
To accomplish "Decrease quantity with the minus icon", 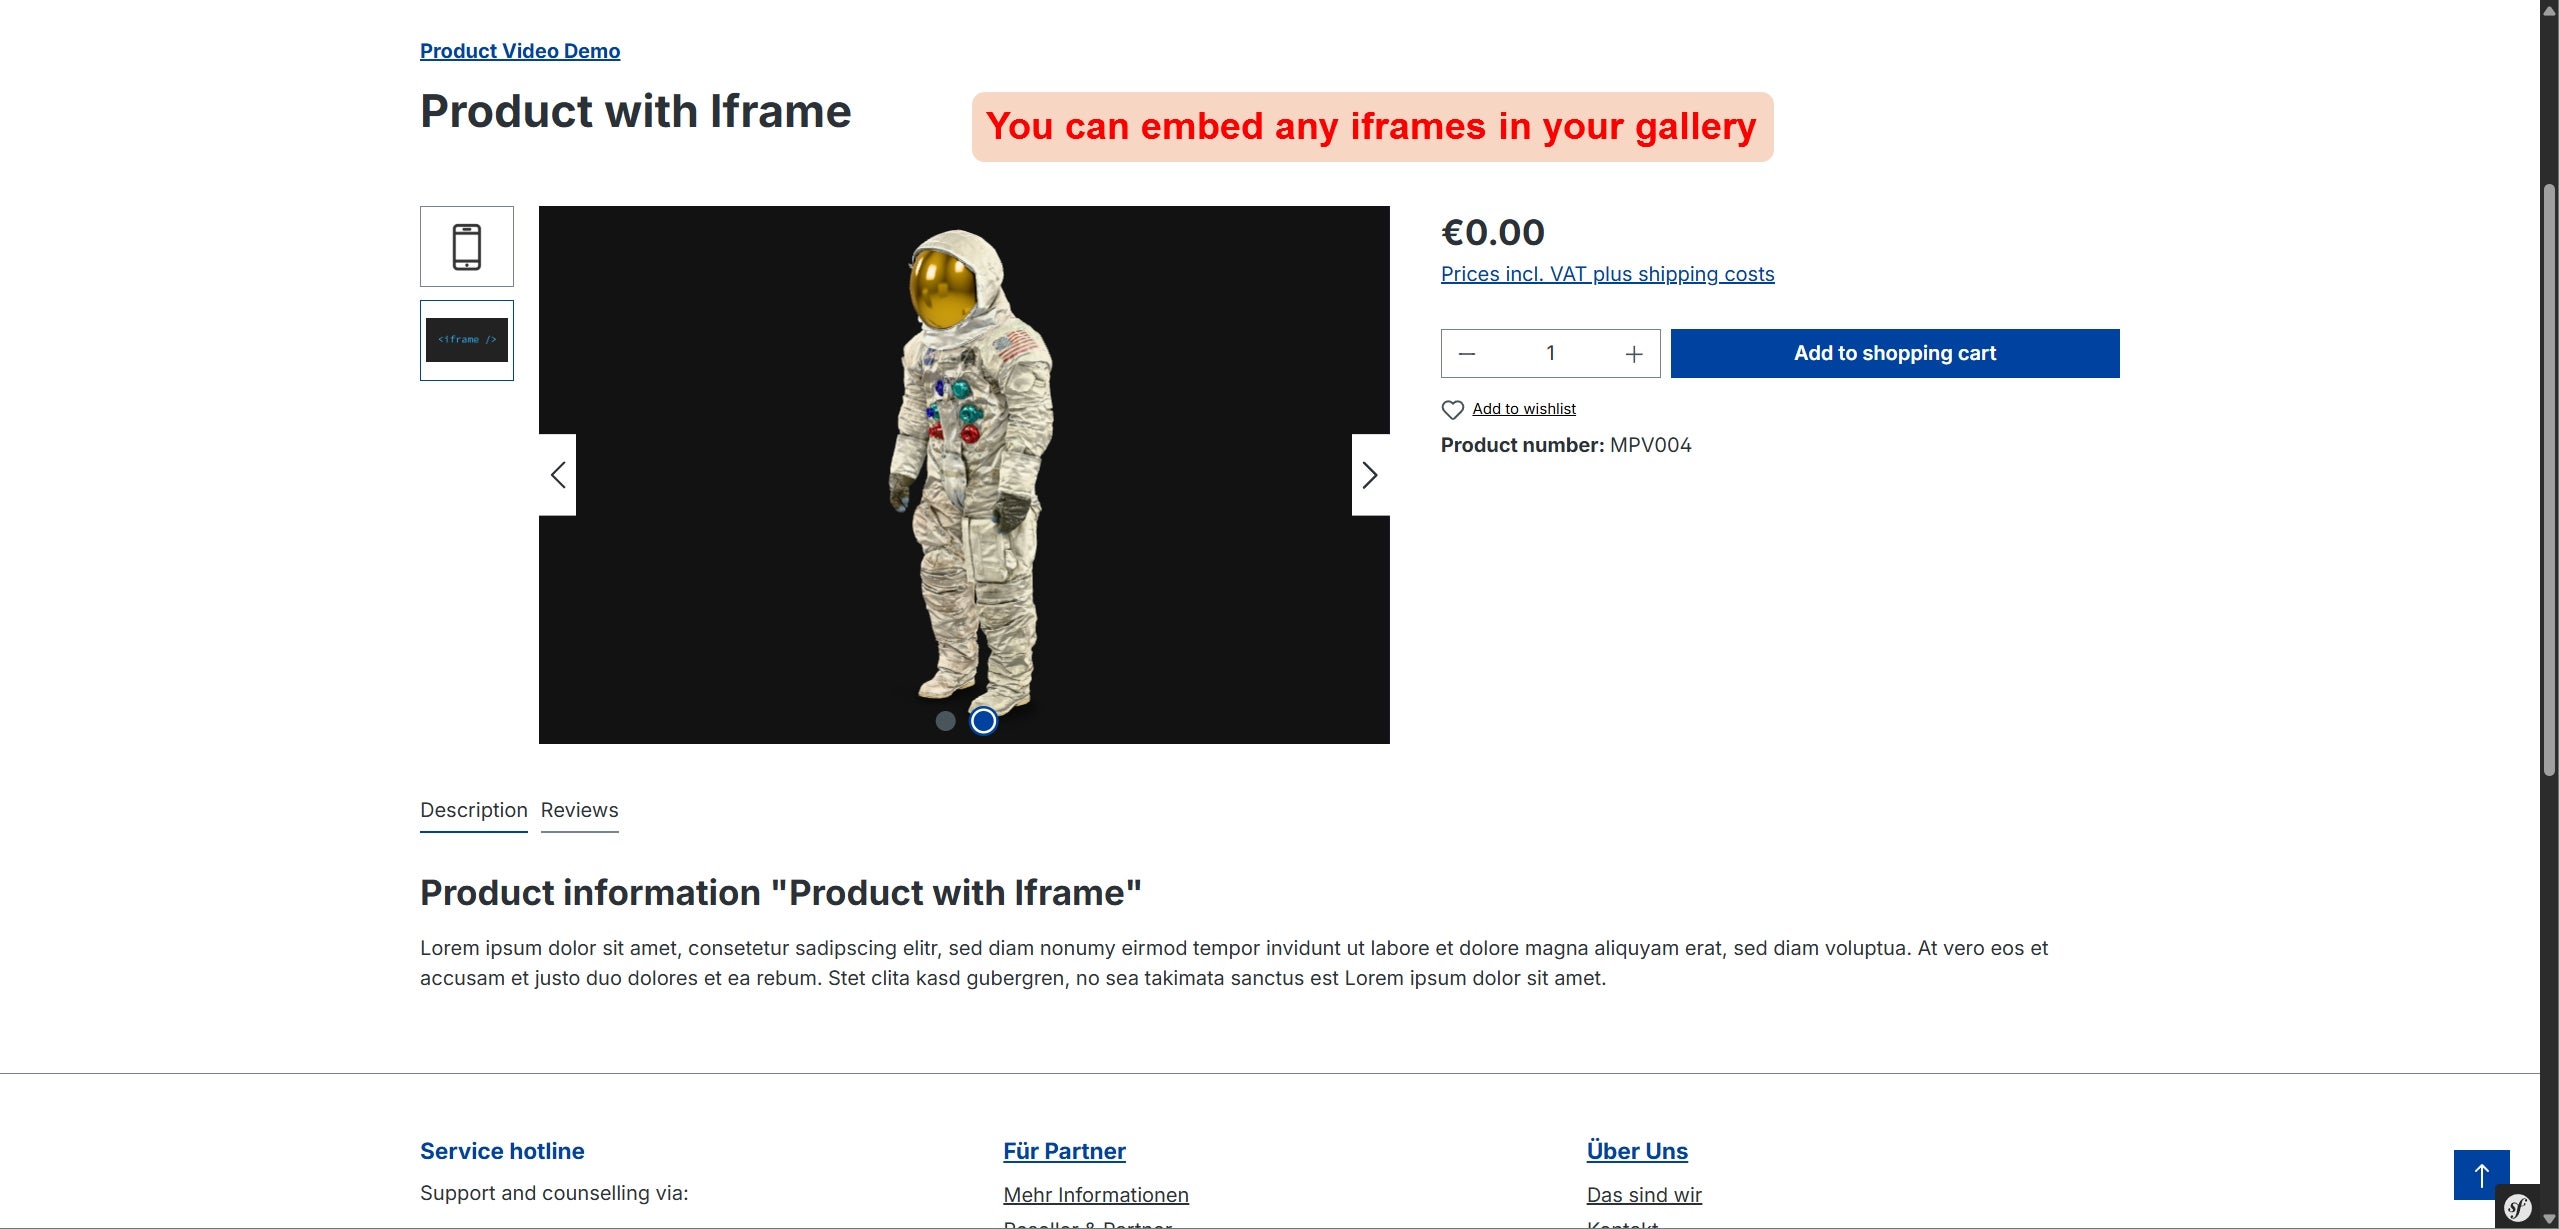I will (x=1467, y=354).
